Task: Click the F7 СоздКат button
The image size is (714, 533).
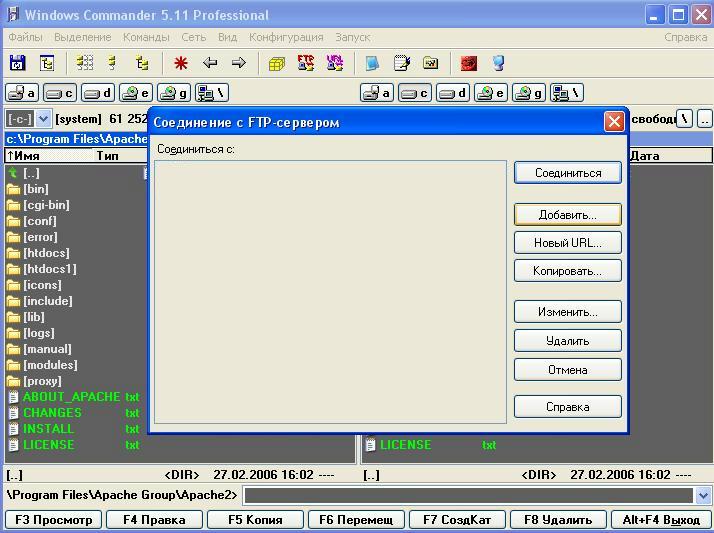Action: click(x=457, y=520)
